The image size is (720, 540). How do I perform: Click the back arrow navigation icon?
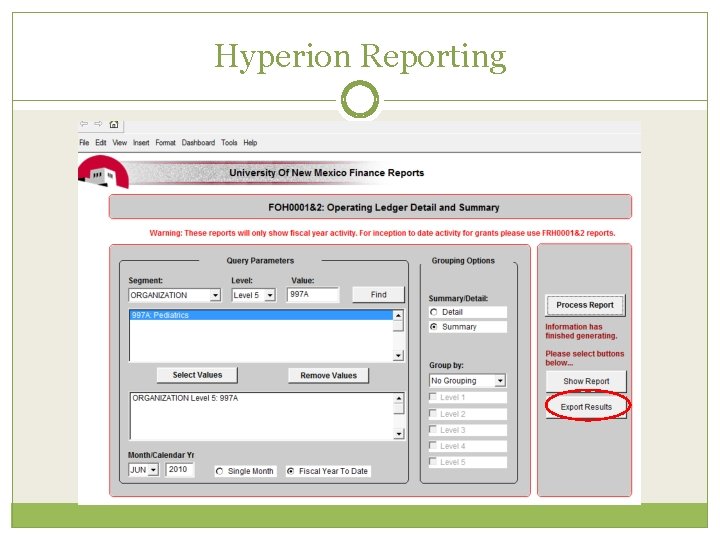[84, 124]
